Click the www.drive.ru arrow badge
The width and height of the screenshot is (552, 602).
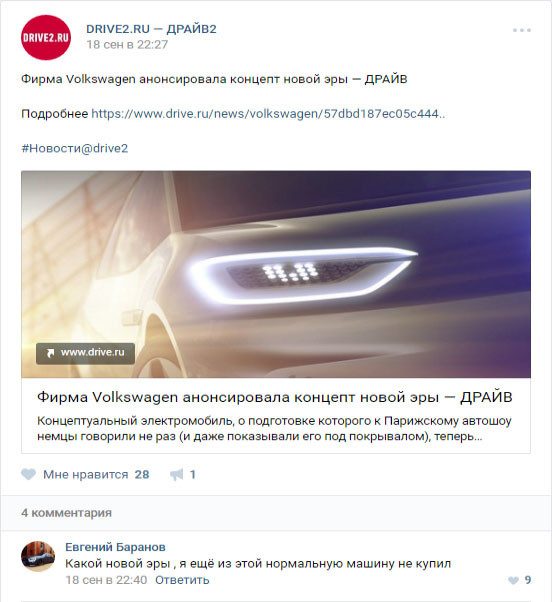click(85, 353)
